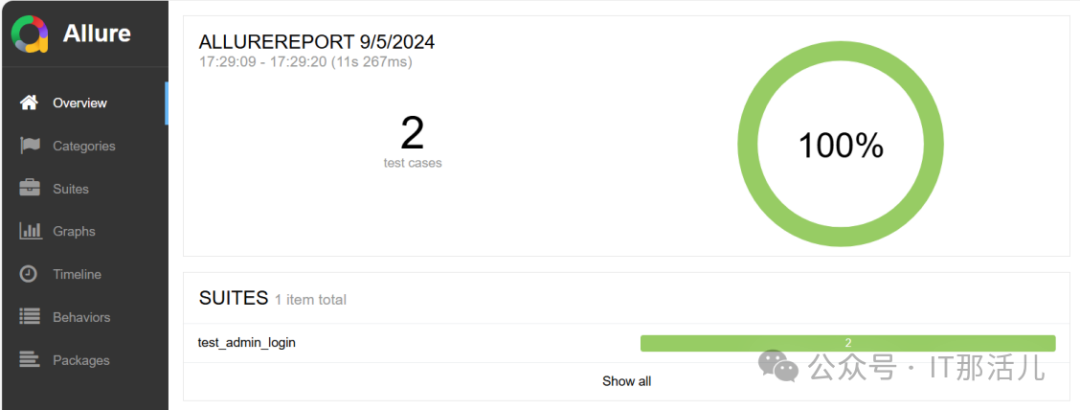Click the Behaviors list icon
Image resolution: width=1080 pixels, height=410 pixels.
(x=29, y=317)
